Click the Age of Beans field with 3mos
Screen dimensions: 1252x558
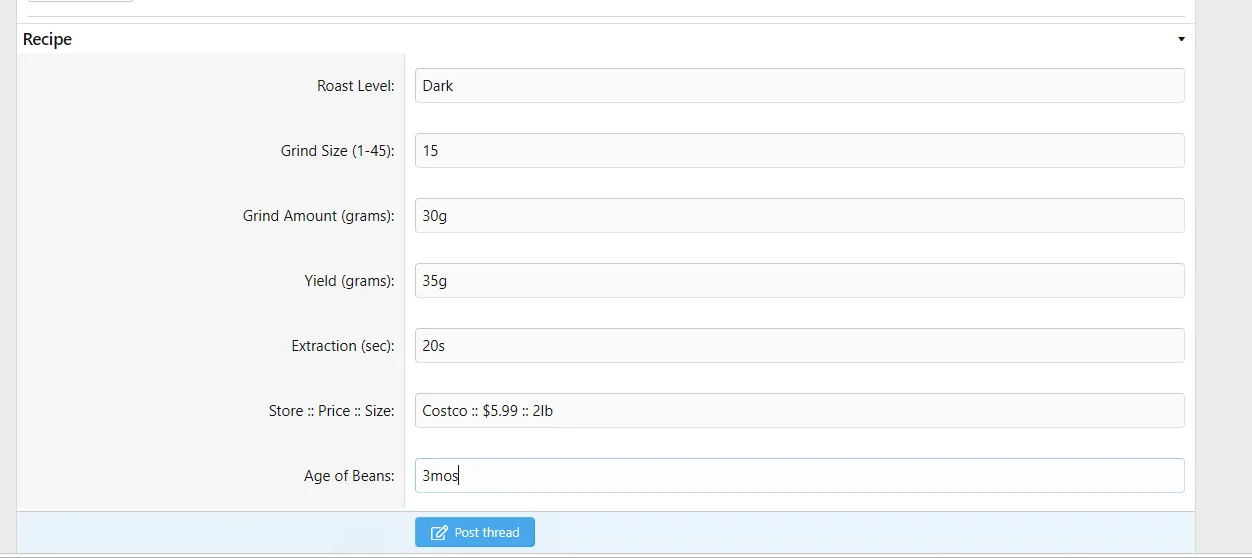pos(800,476)
